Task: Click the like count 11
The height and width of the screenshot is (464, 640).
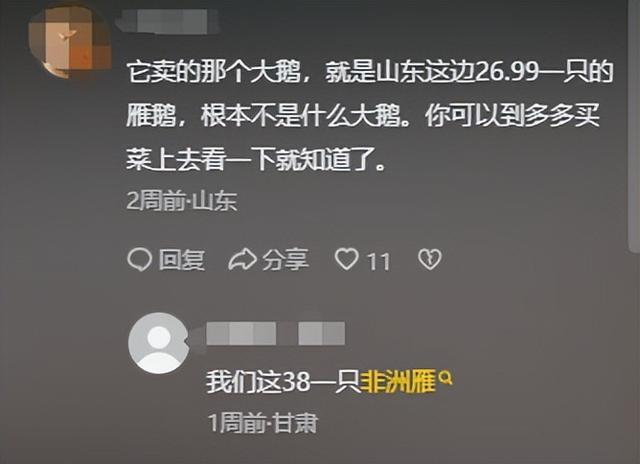Action: 379,261
